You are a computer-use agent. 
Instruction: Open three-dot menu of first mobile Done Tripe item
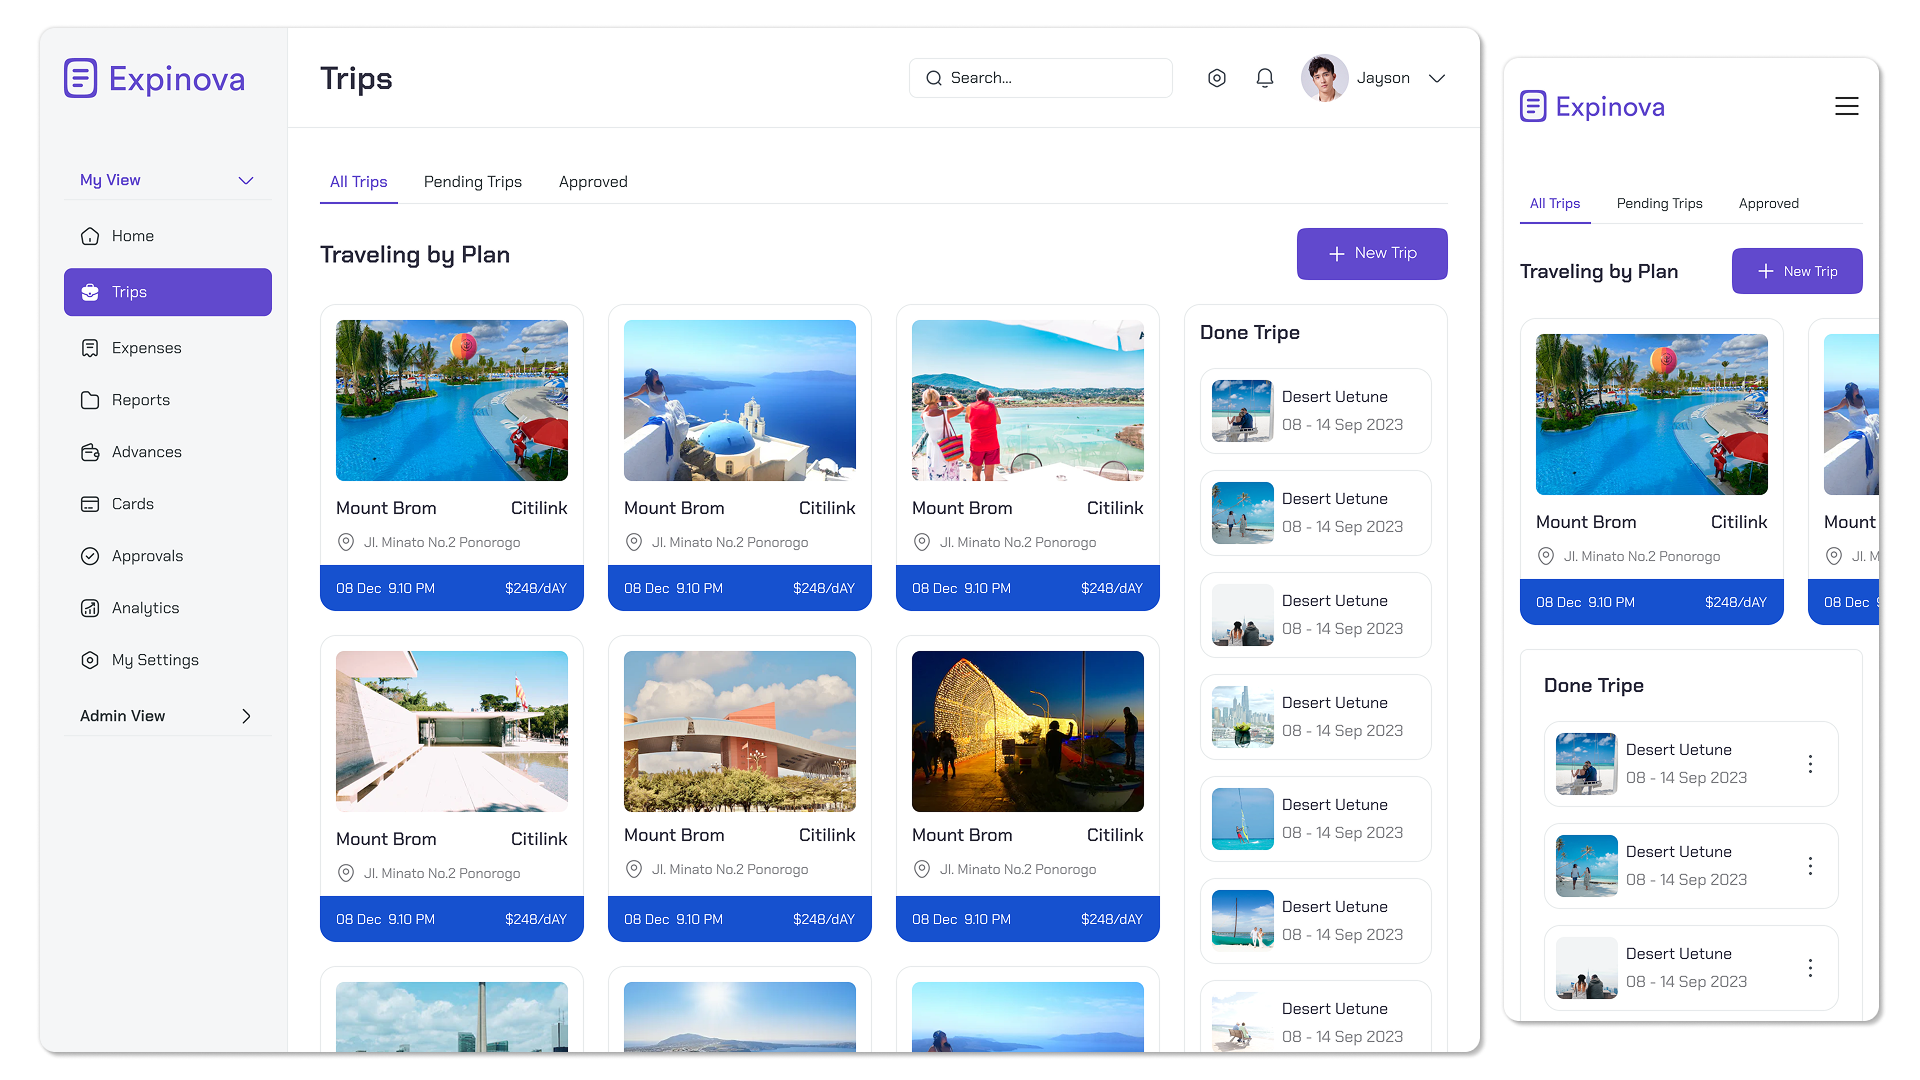click(1810, 764)
